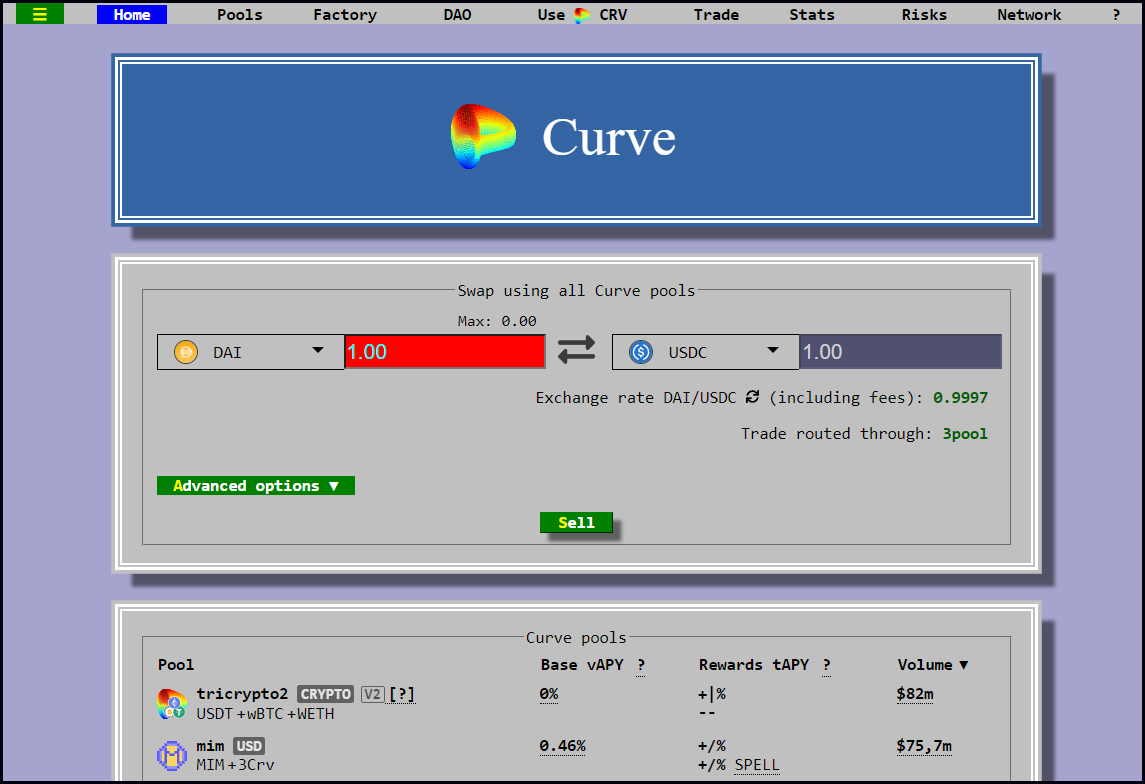Screen dimensions: 1145x784
Task: Click the 0.9997 exchange rate value
Action: pos(960,398)
